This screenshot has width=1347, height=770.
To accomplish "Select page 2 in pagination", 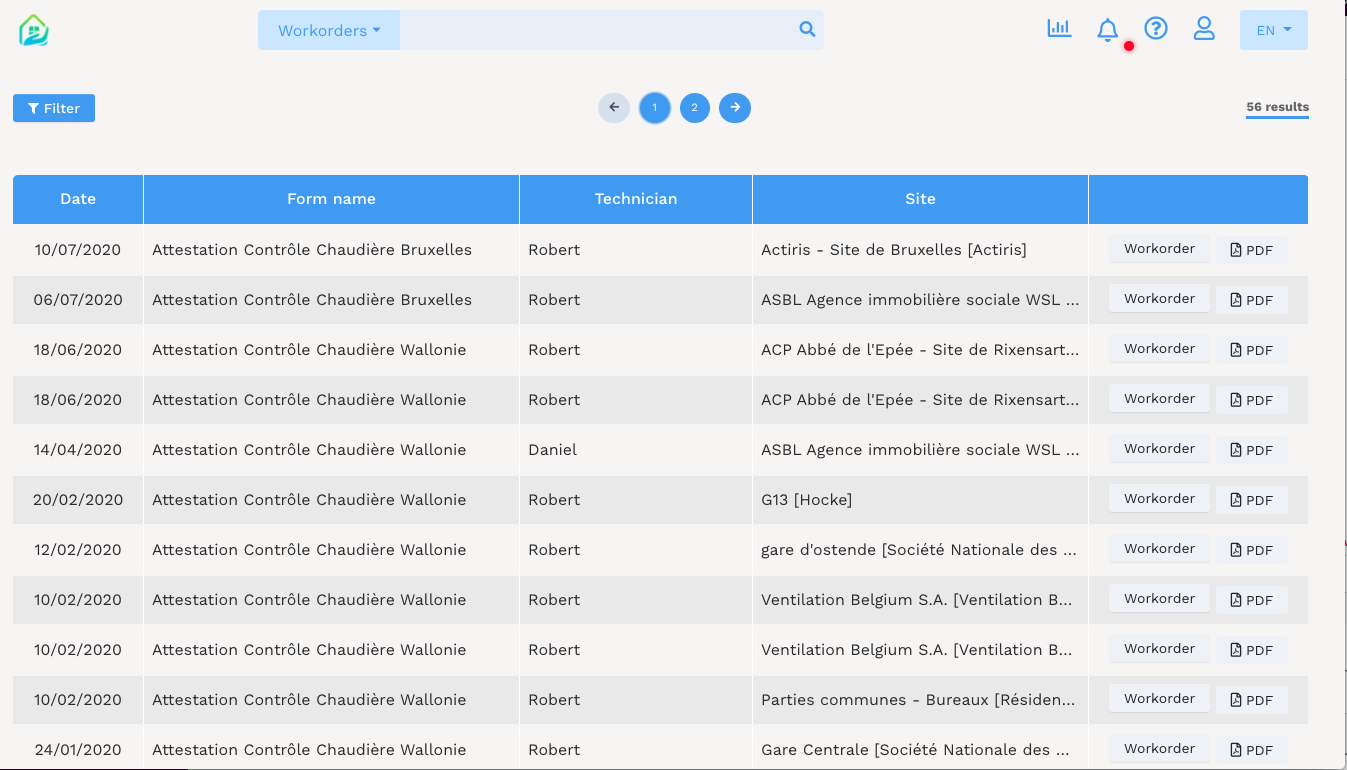I will [695, 108].
